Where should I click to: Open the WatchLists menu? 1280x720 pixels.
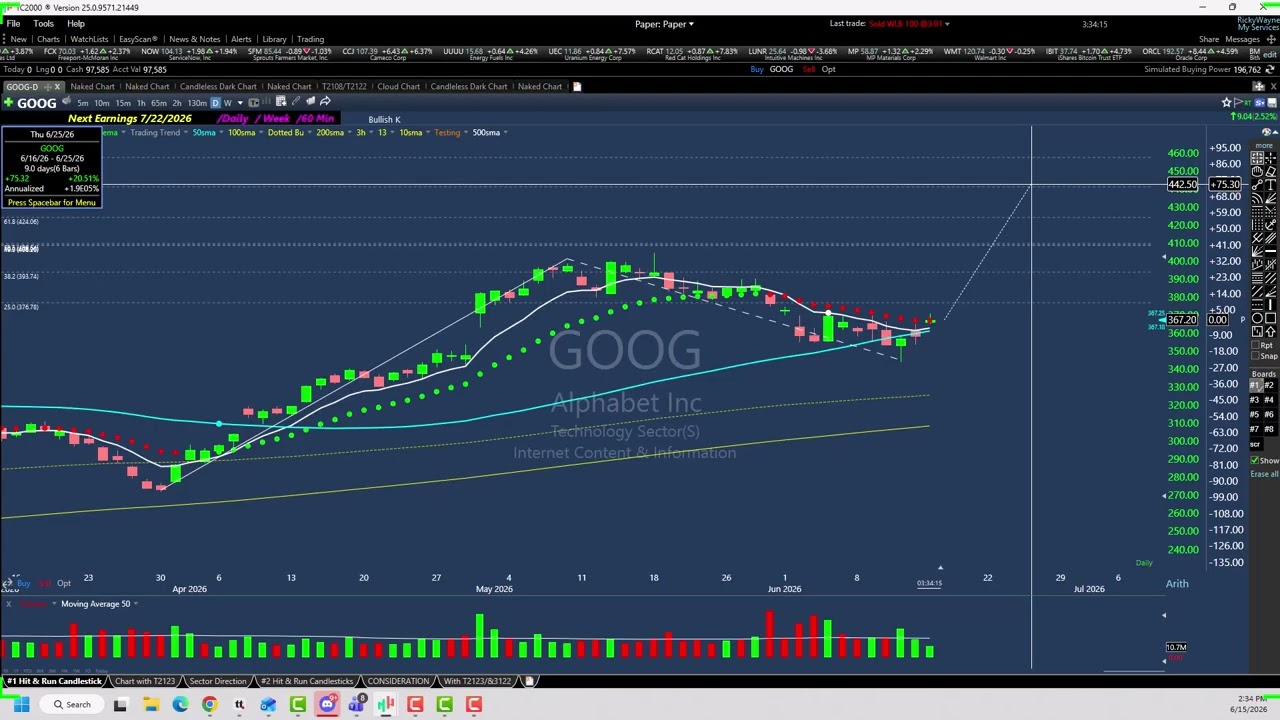89,39
